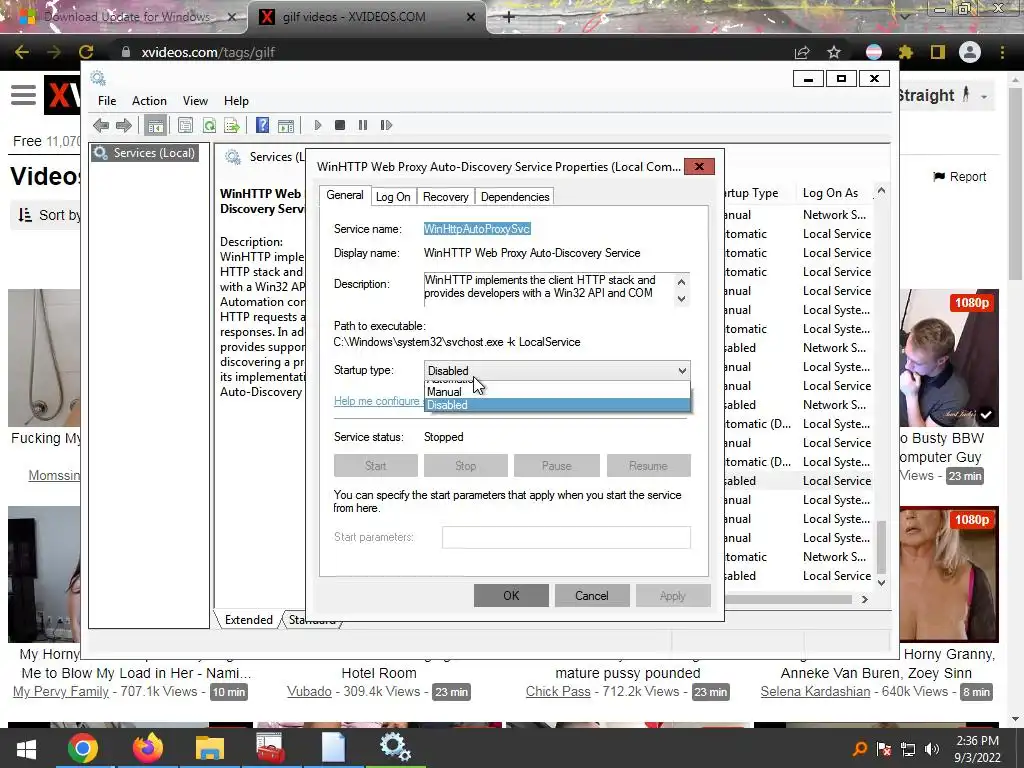Click the Apply button
Image resolution: width=1024 pixels, height=768 pixels.
(x=673, y=596)
